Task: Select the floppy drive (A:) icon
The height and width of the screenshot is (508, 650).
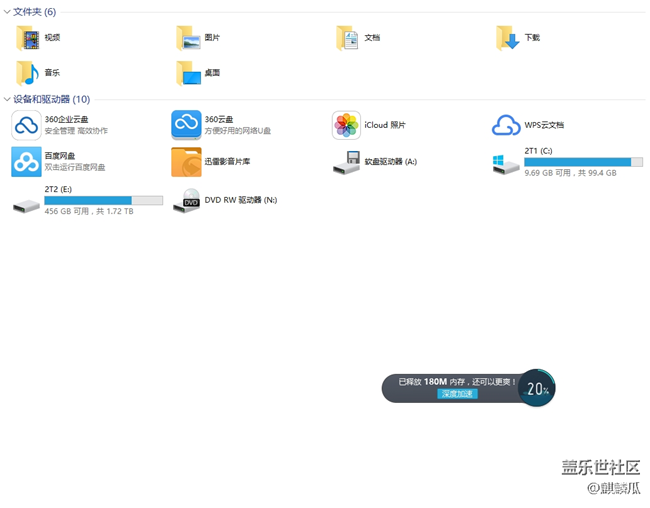Action: (347, 162)
